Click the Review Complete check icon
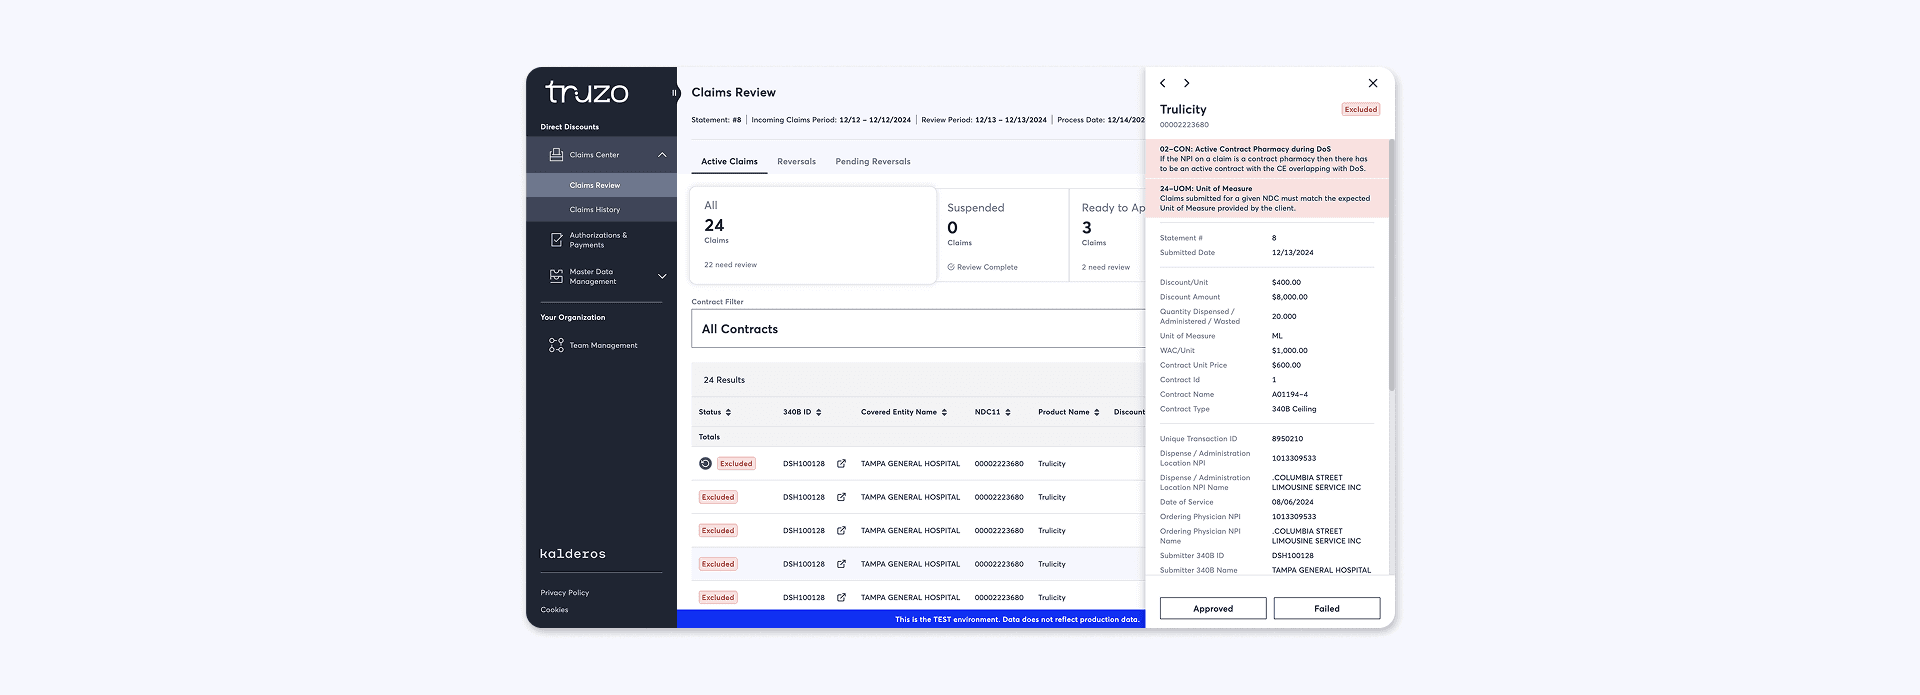1920x695 pixels. (x=951, y=267)
